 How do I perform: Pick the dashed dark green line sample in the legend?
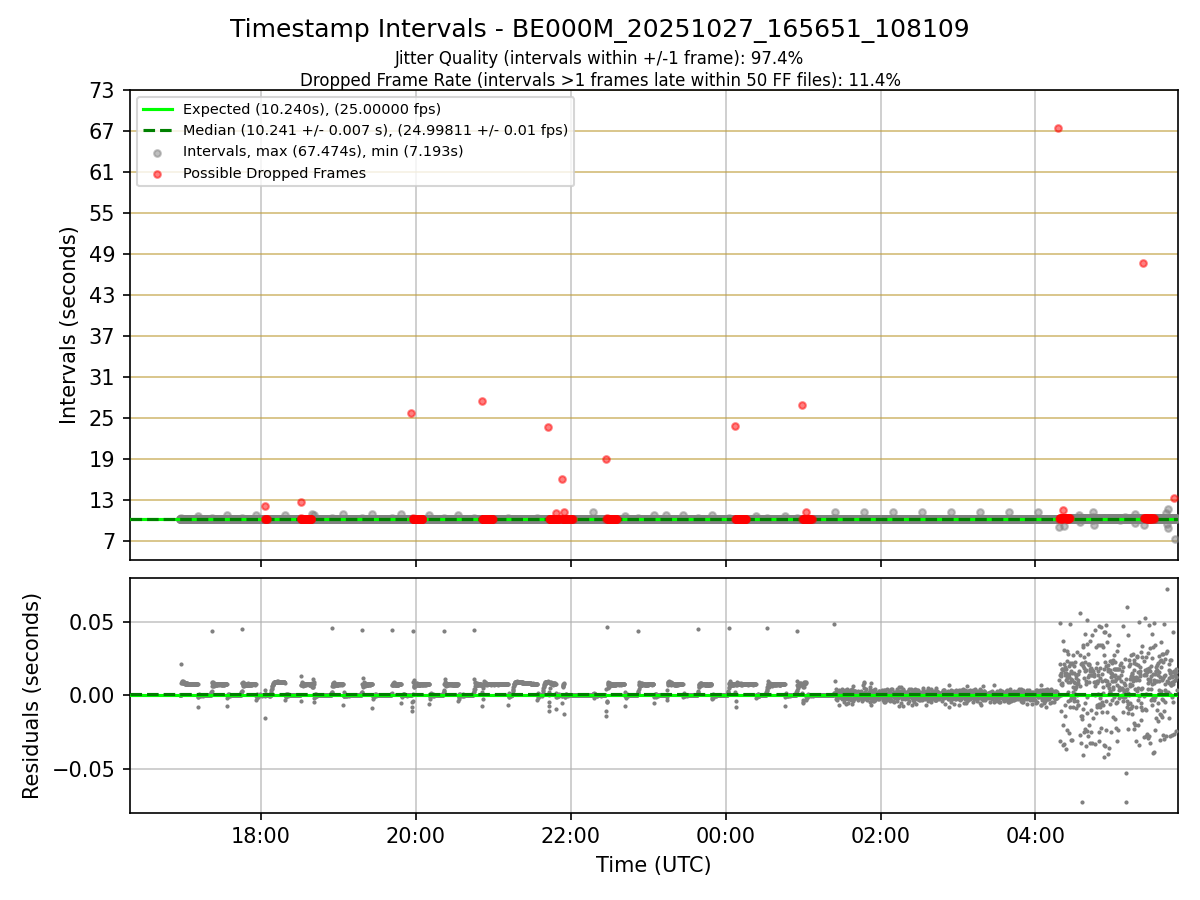158,130
